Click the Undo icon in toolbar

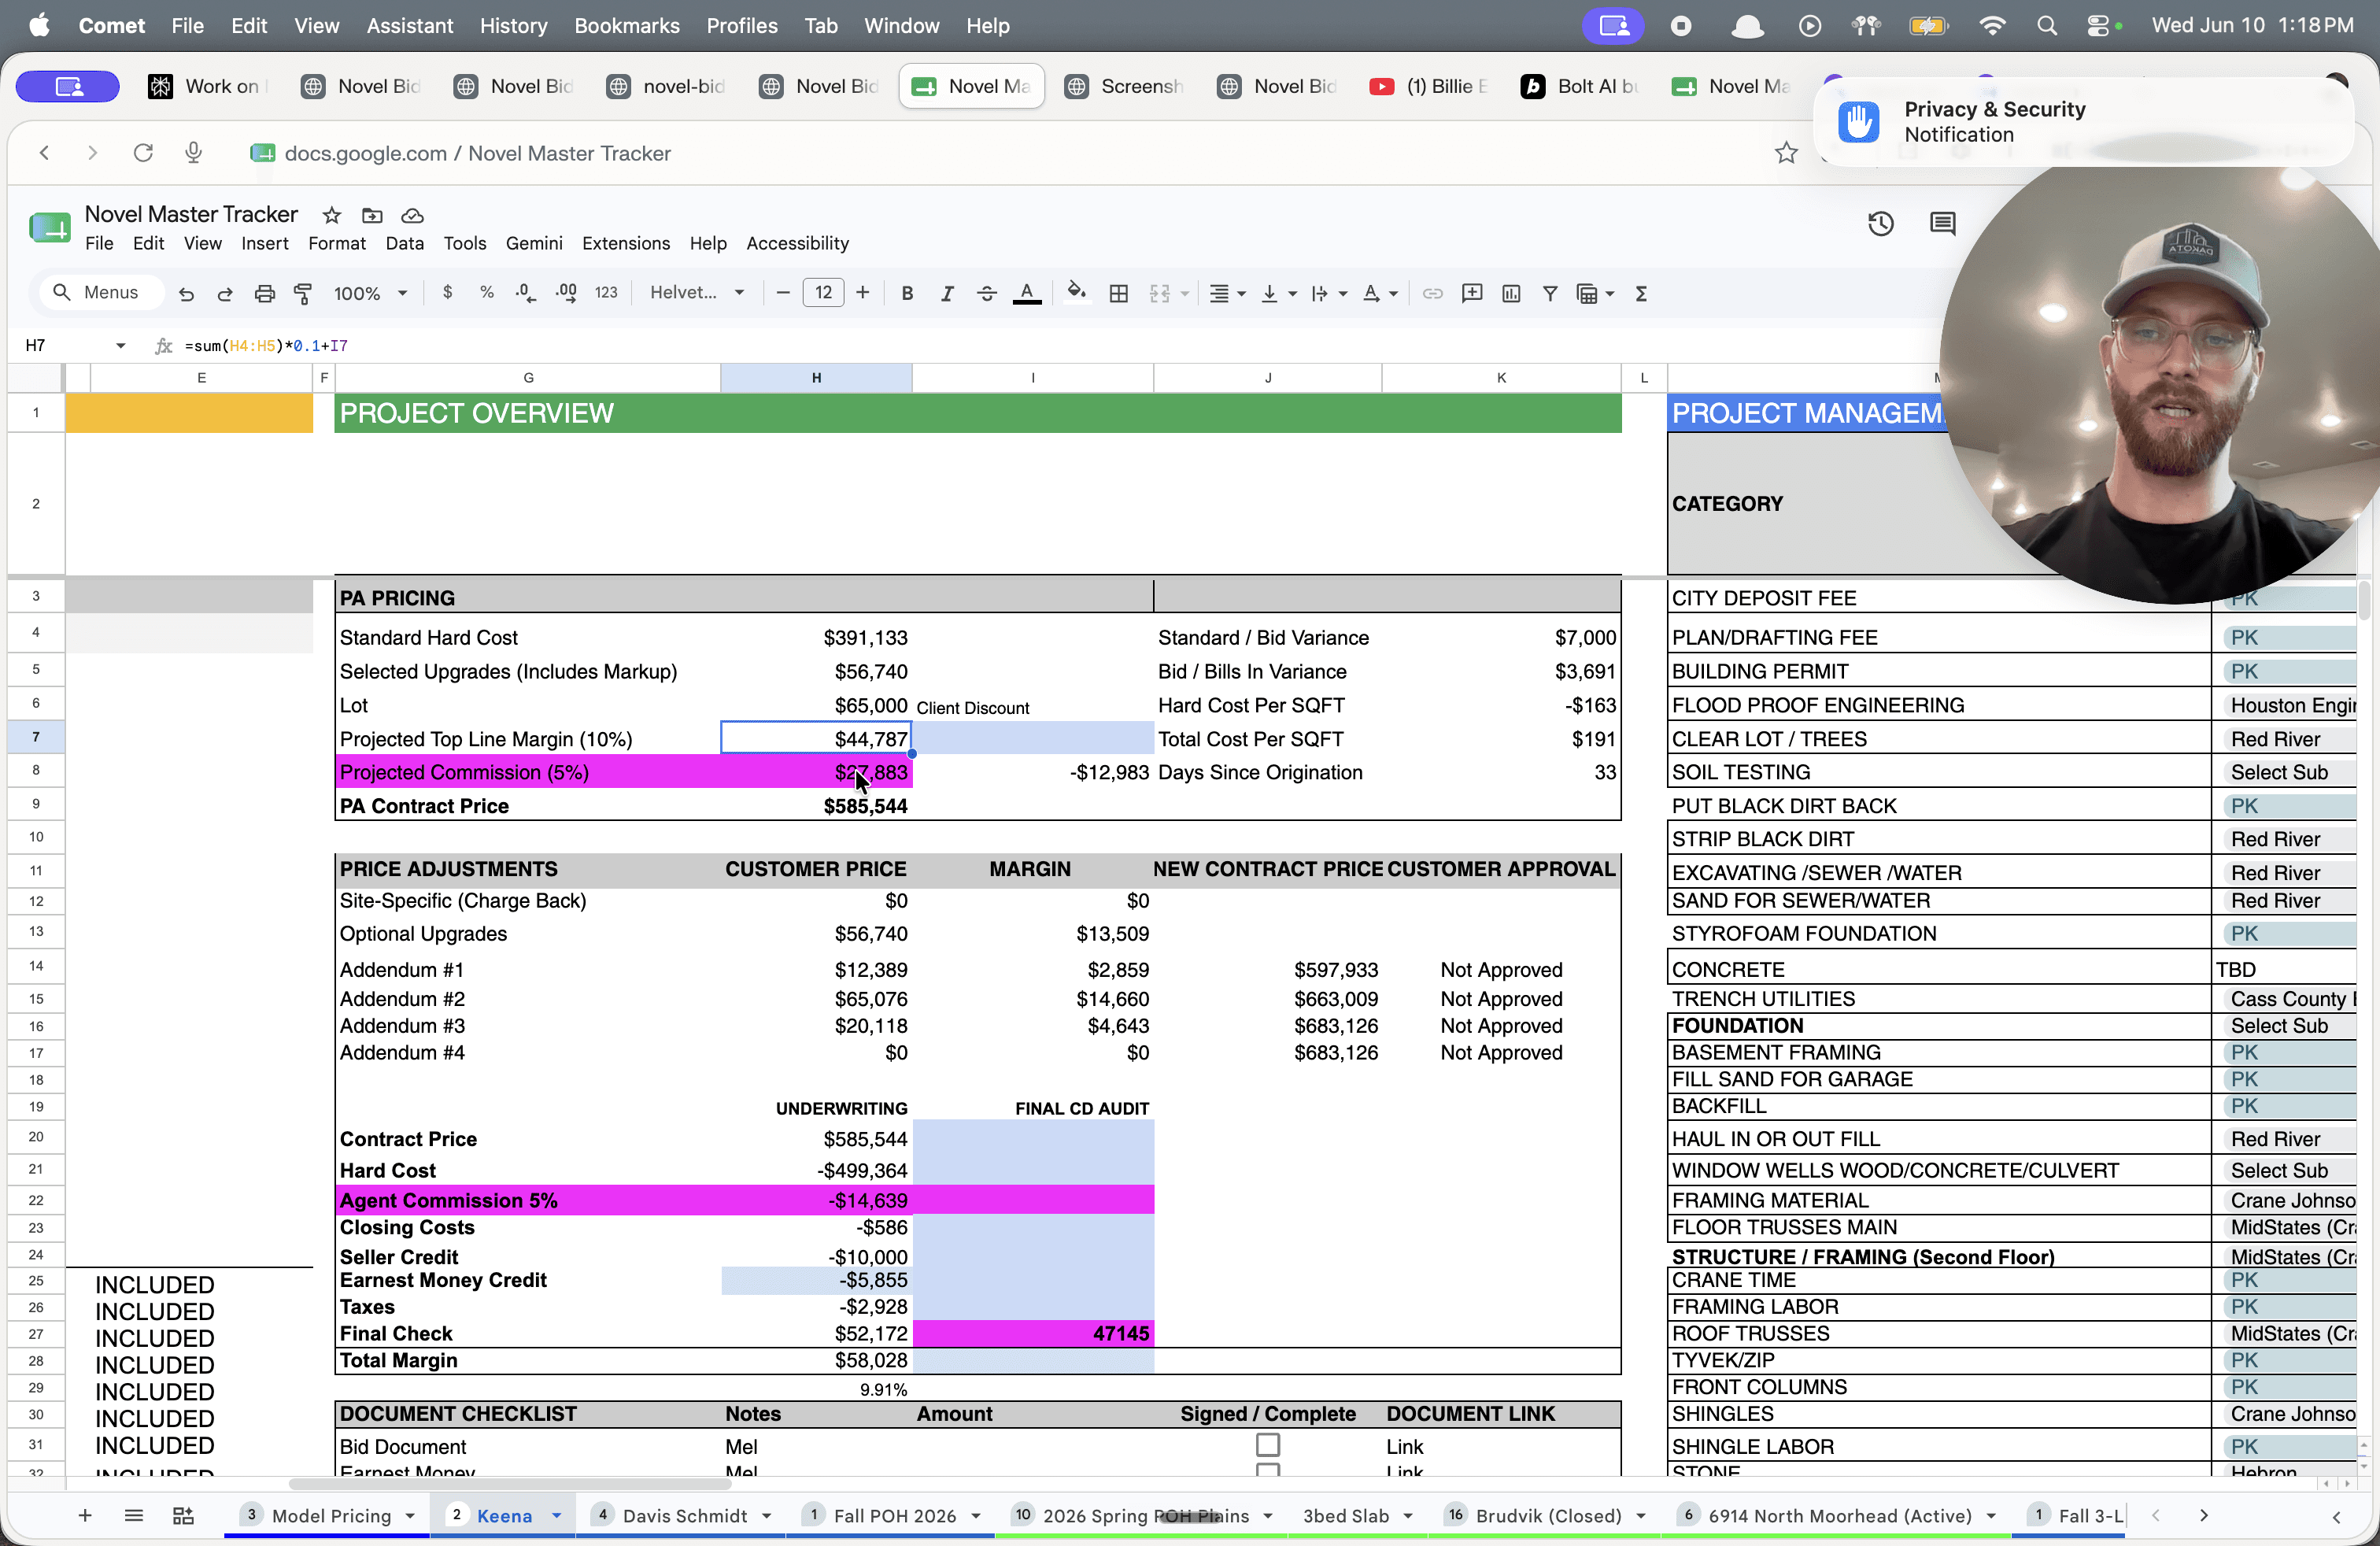pyautogui.click(x=186, y=293)
